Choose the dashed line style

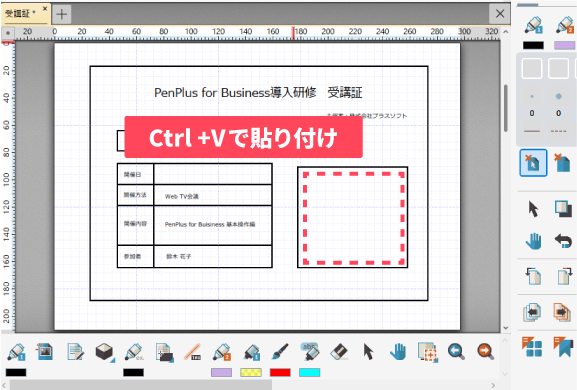tap(558, 131)
